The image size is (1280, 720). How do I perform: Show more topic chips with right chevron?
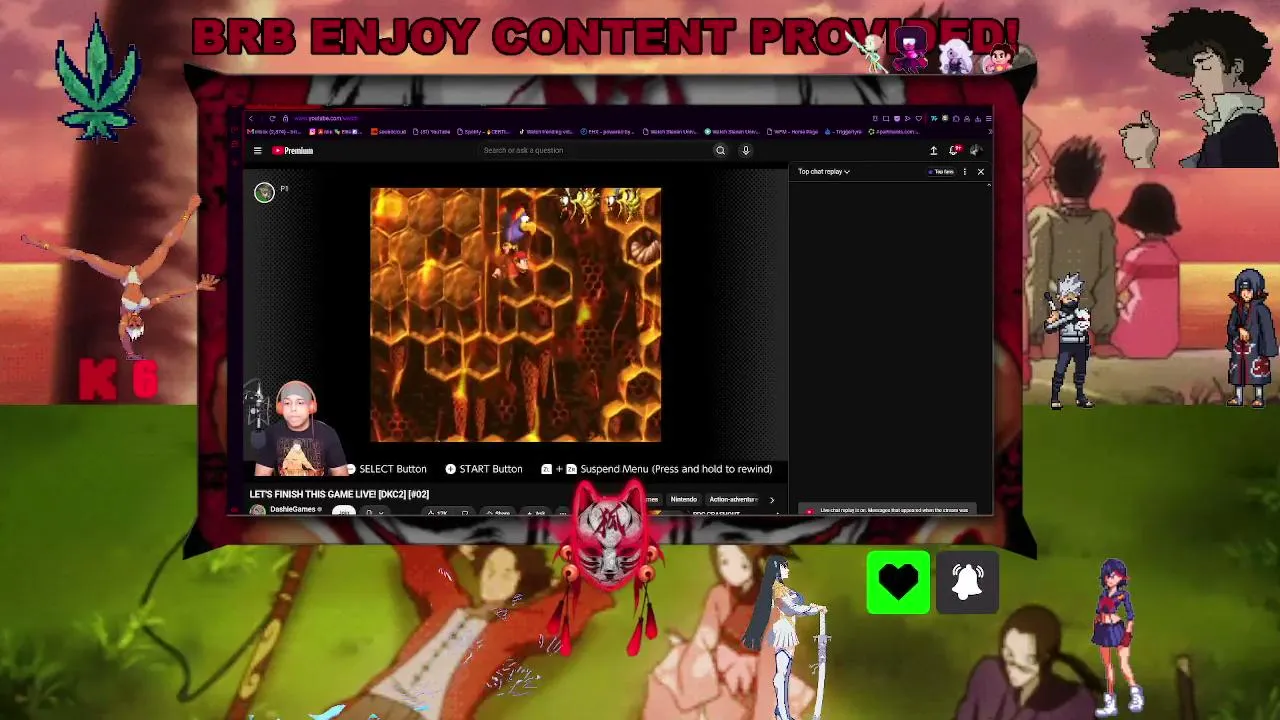tap(772, 500)
